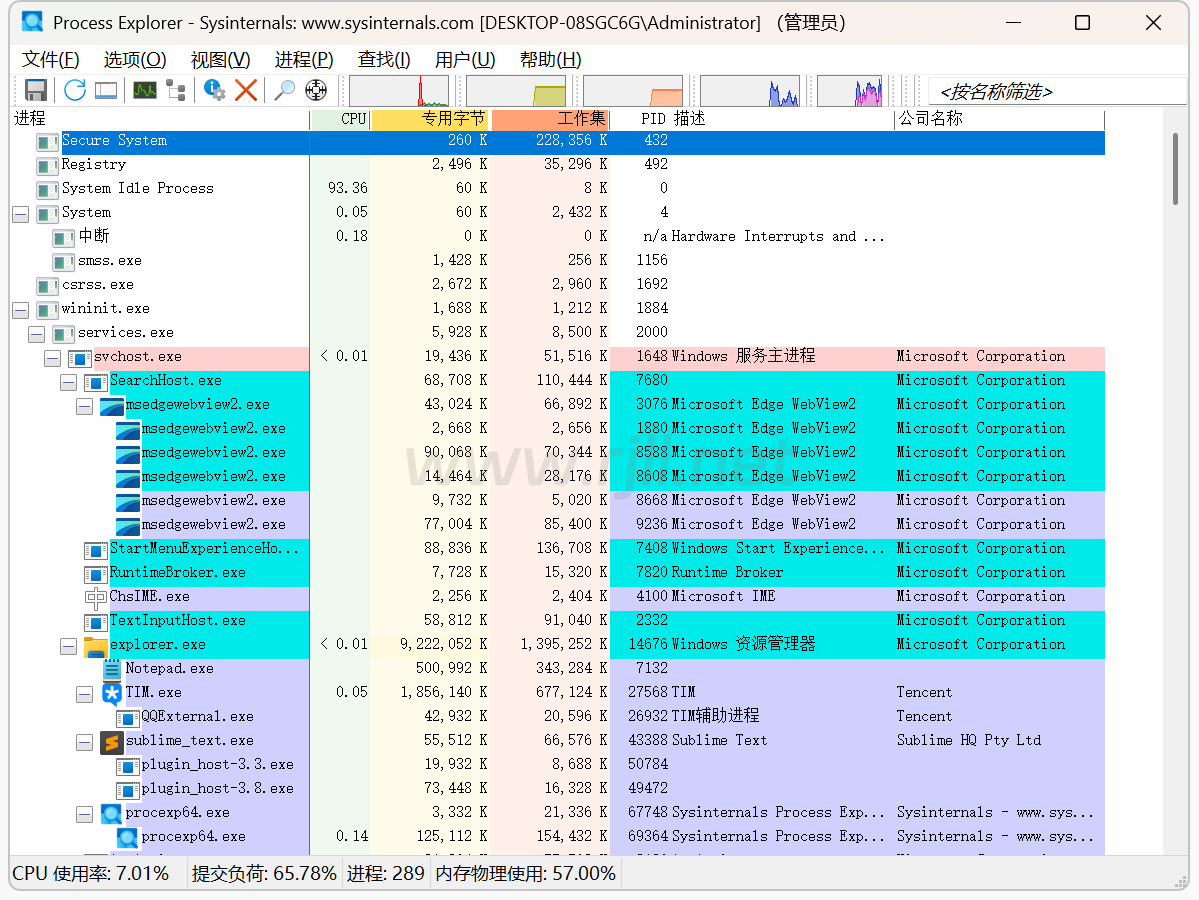Open the 选项(O) menu
This screenshot has height=900, width=1199.
[135, 60]
